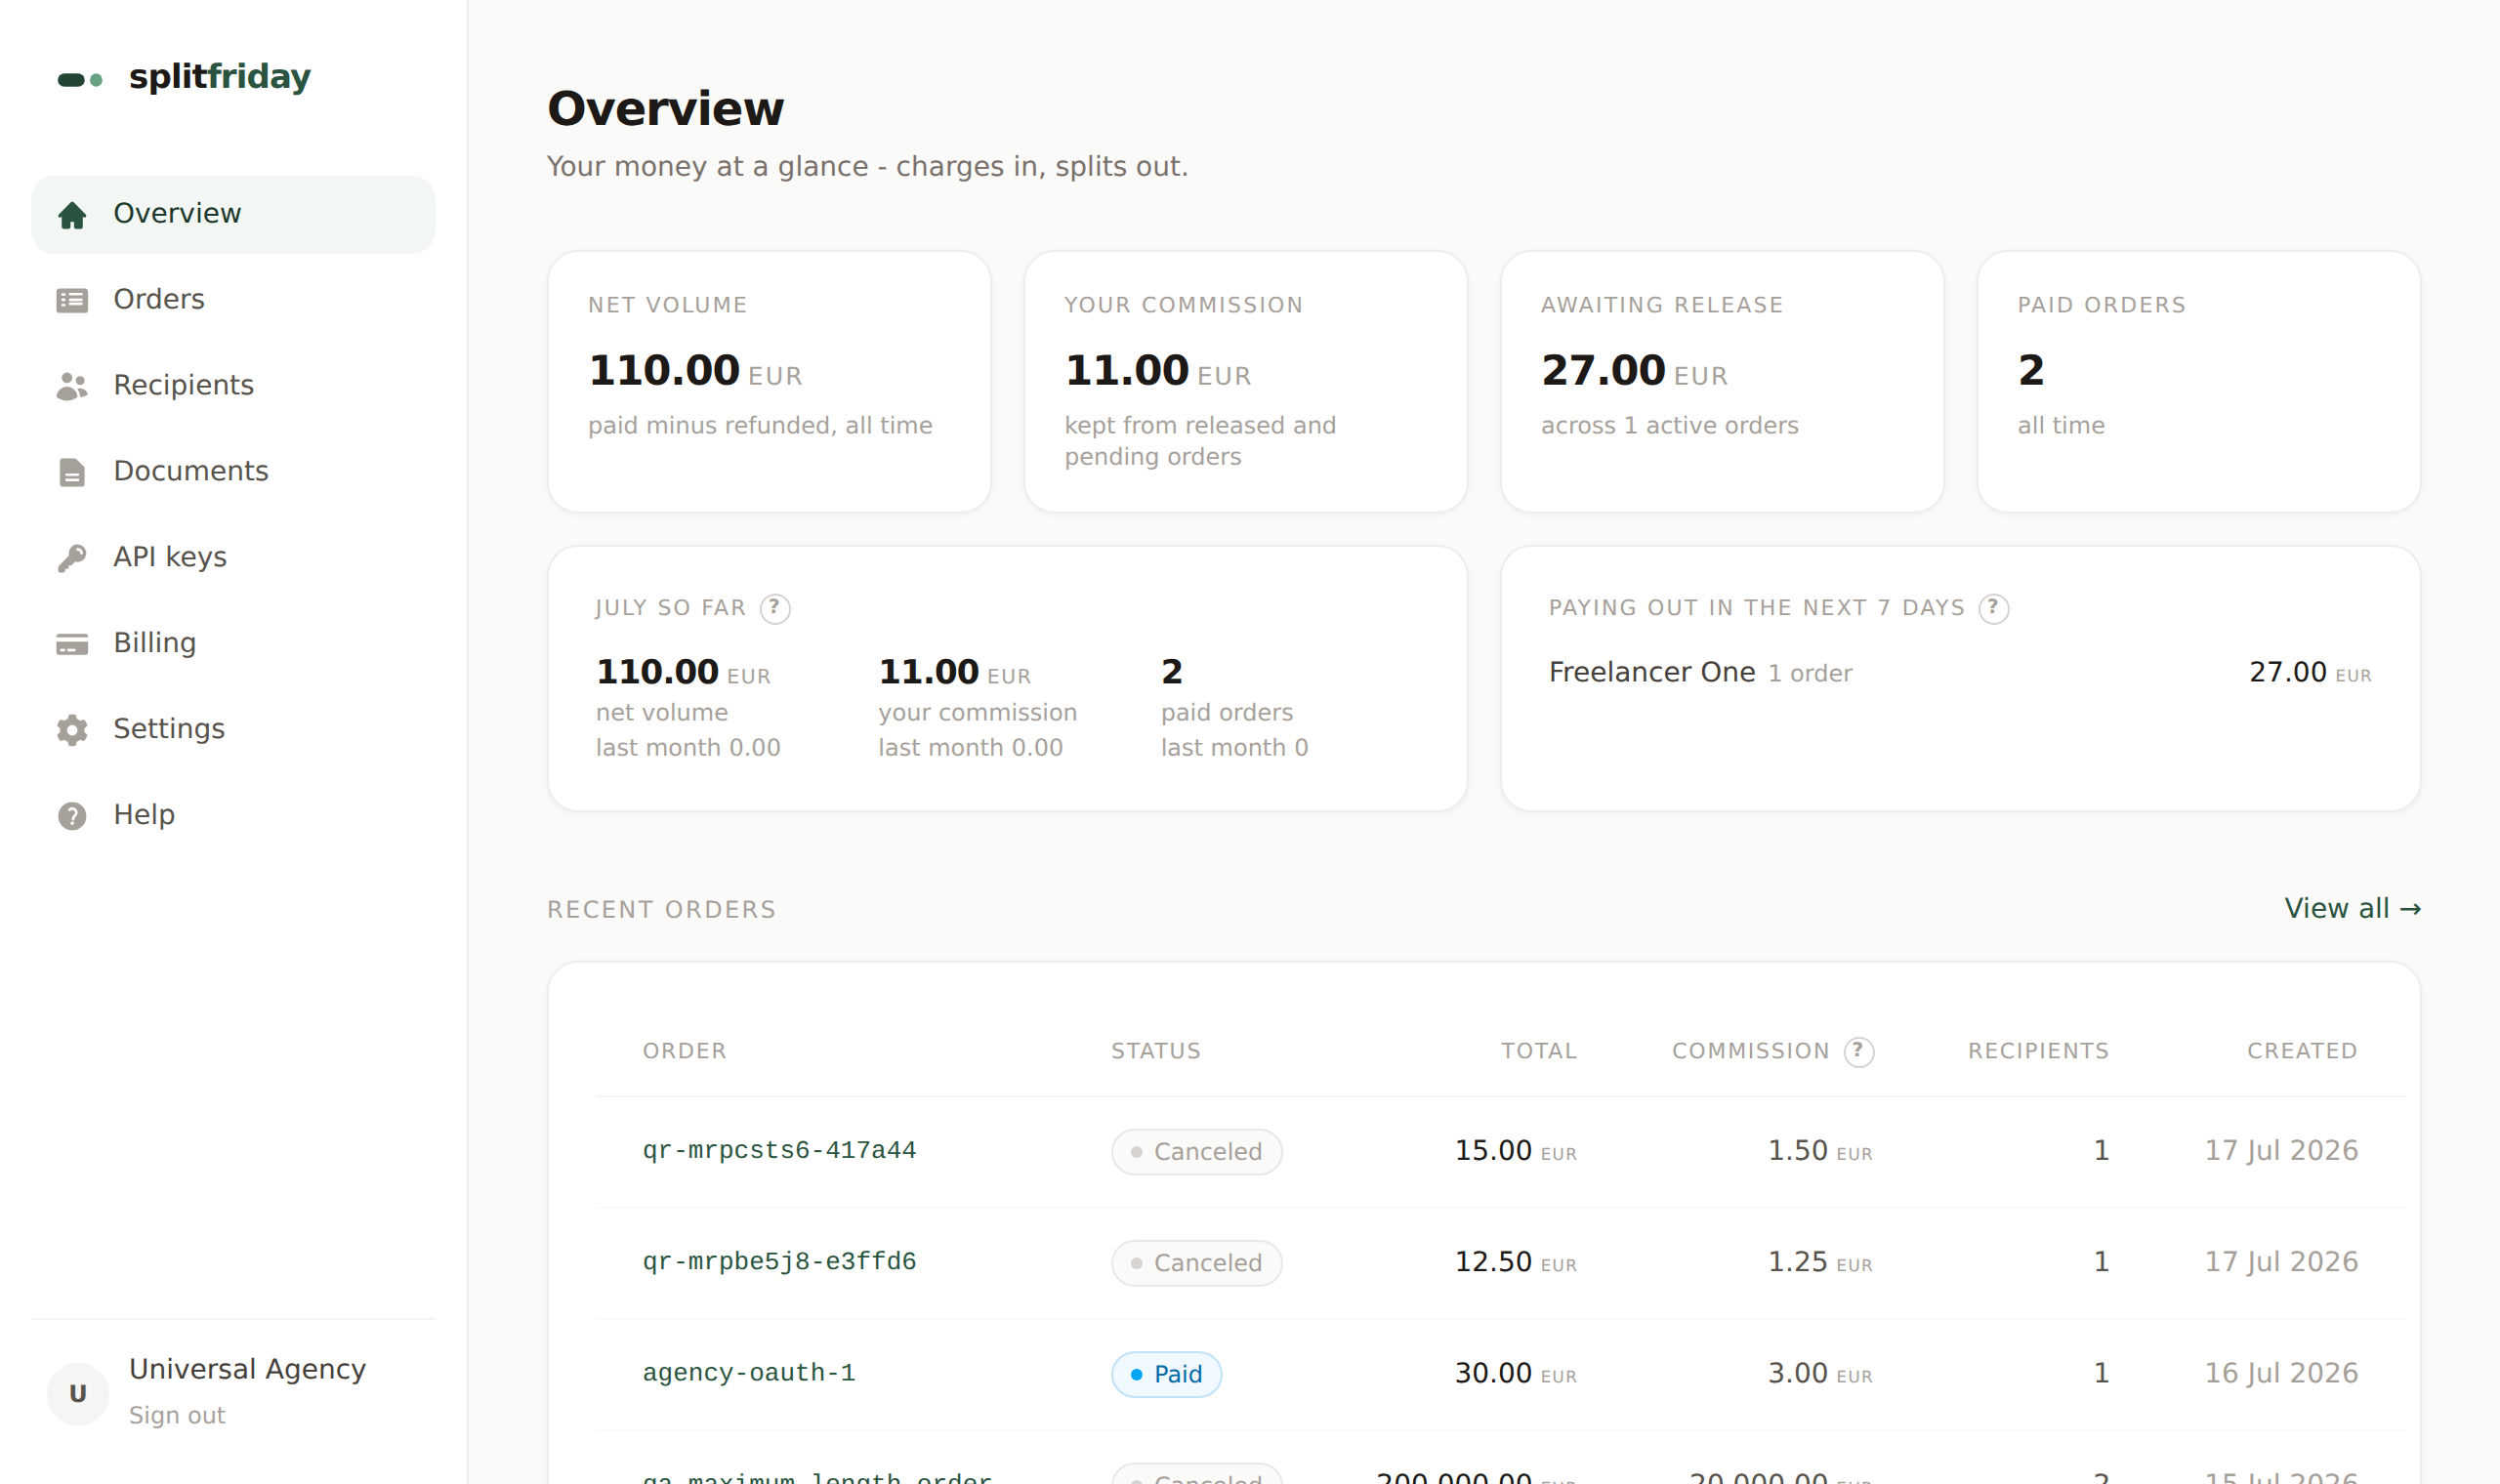The image size is (2500, 1484).
Task: Click the Overview page title
Action: coord(665,109)
